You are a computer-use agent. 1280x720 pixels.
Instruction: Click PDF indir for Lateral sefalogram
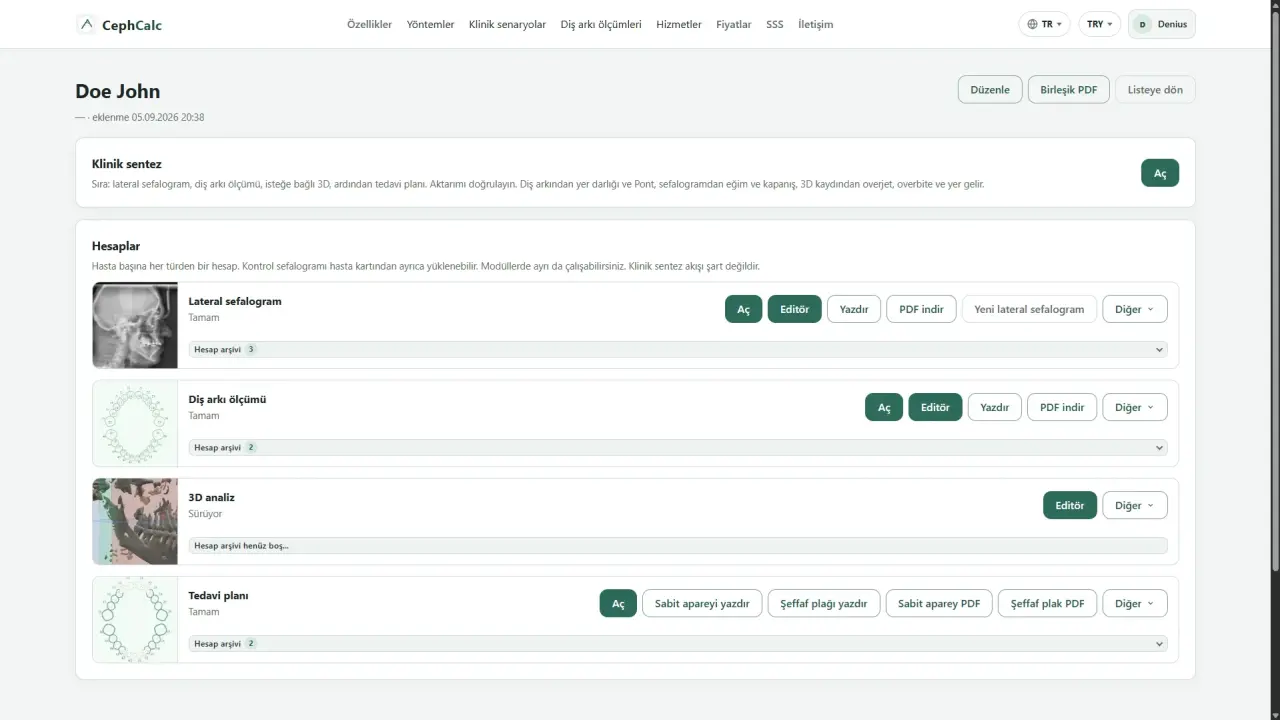[921, 309]
